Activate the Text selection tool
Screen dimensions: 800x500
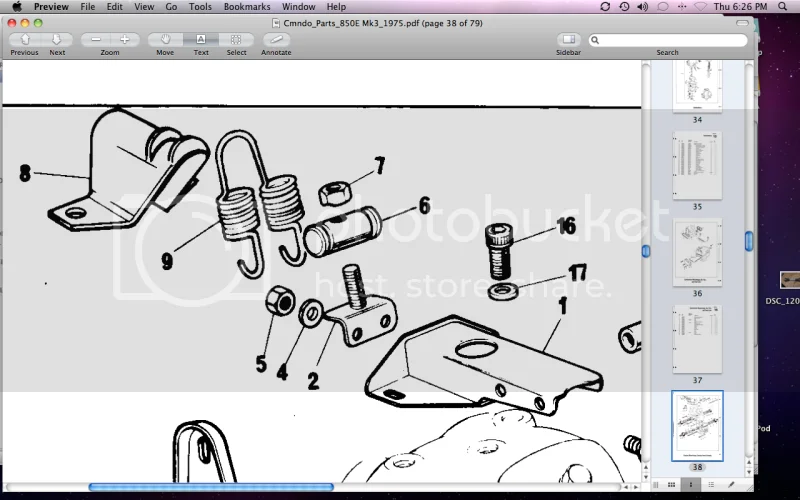click(x=201, y=40)
